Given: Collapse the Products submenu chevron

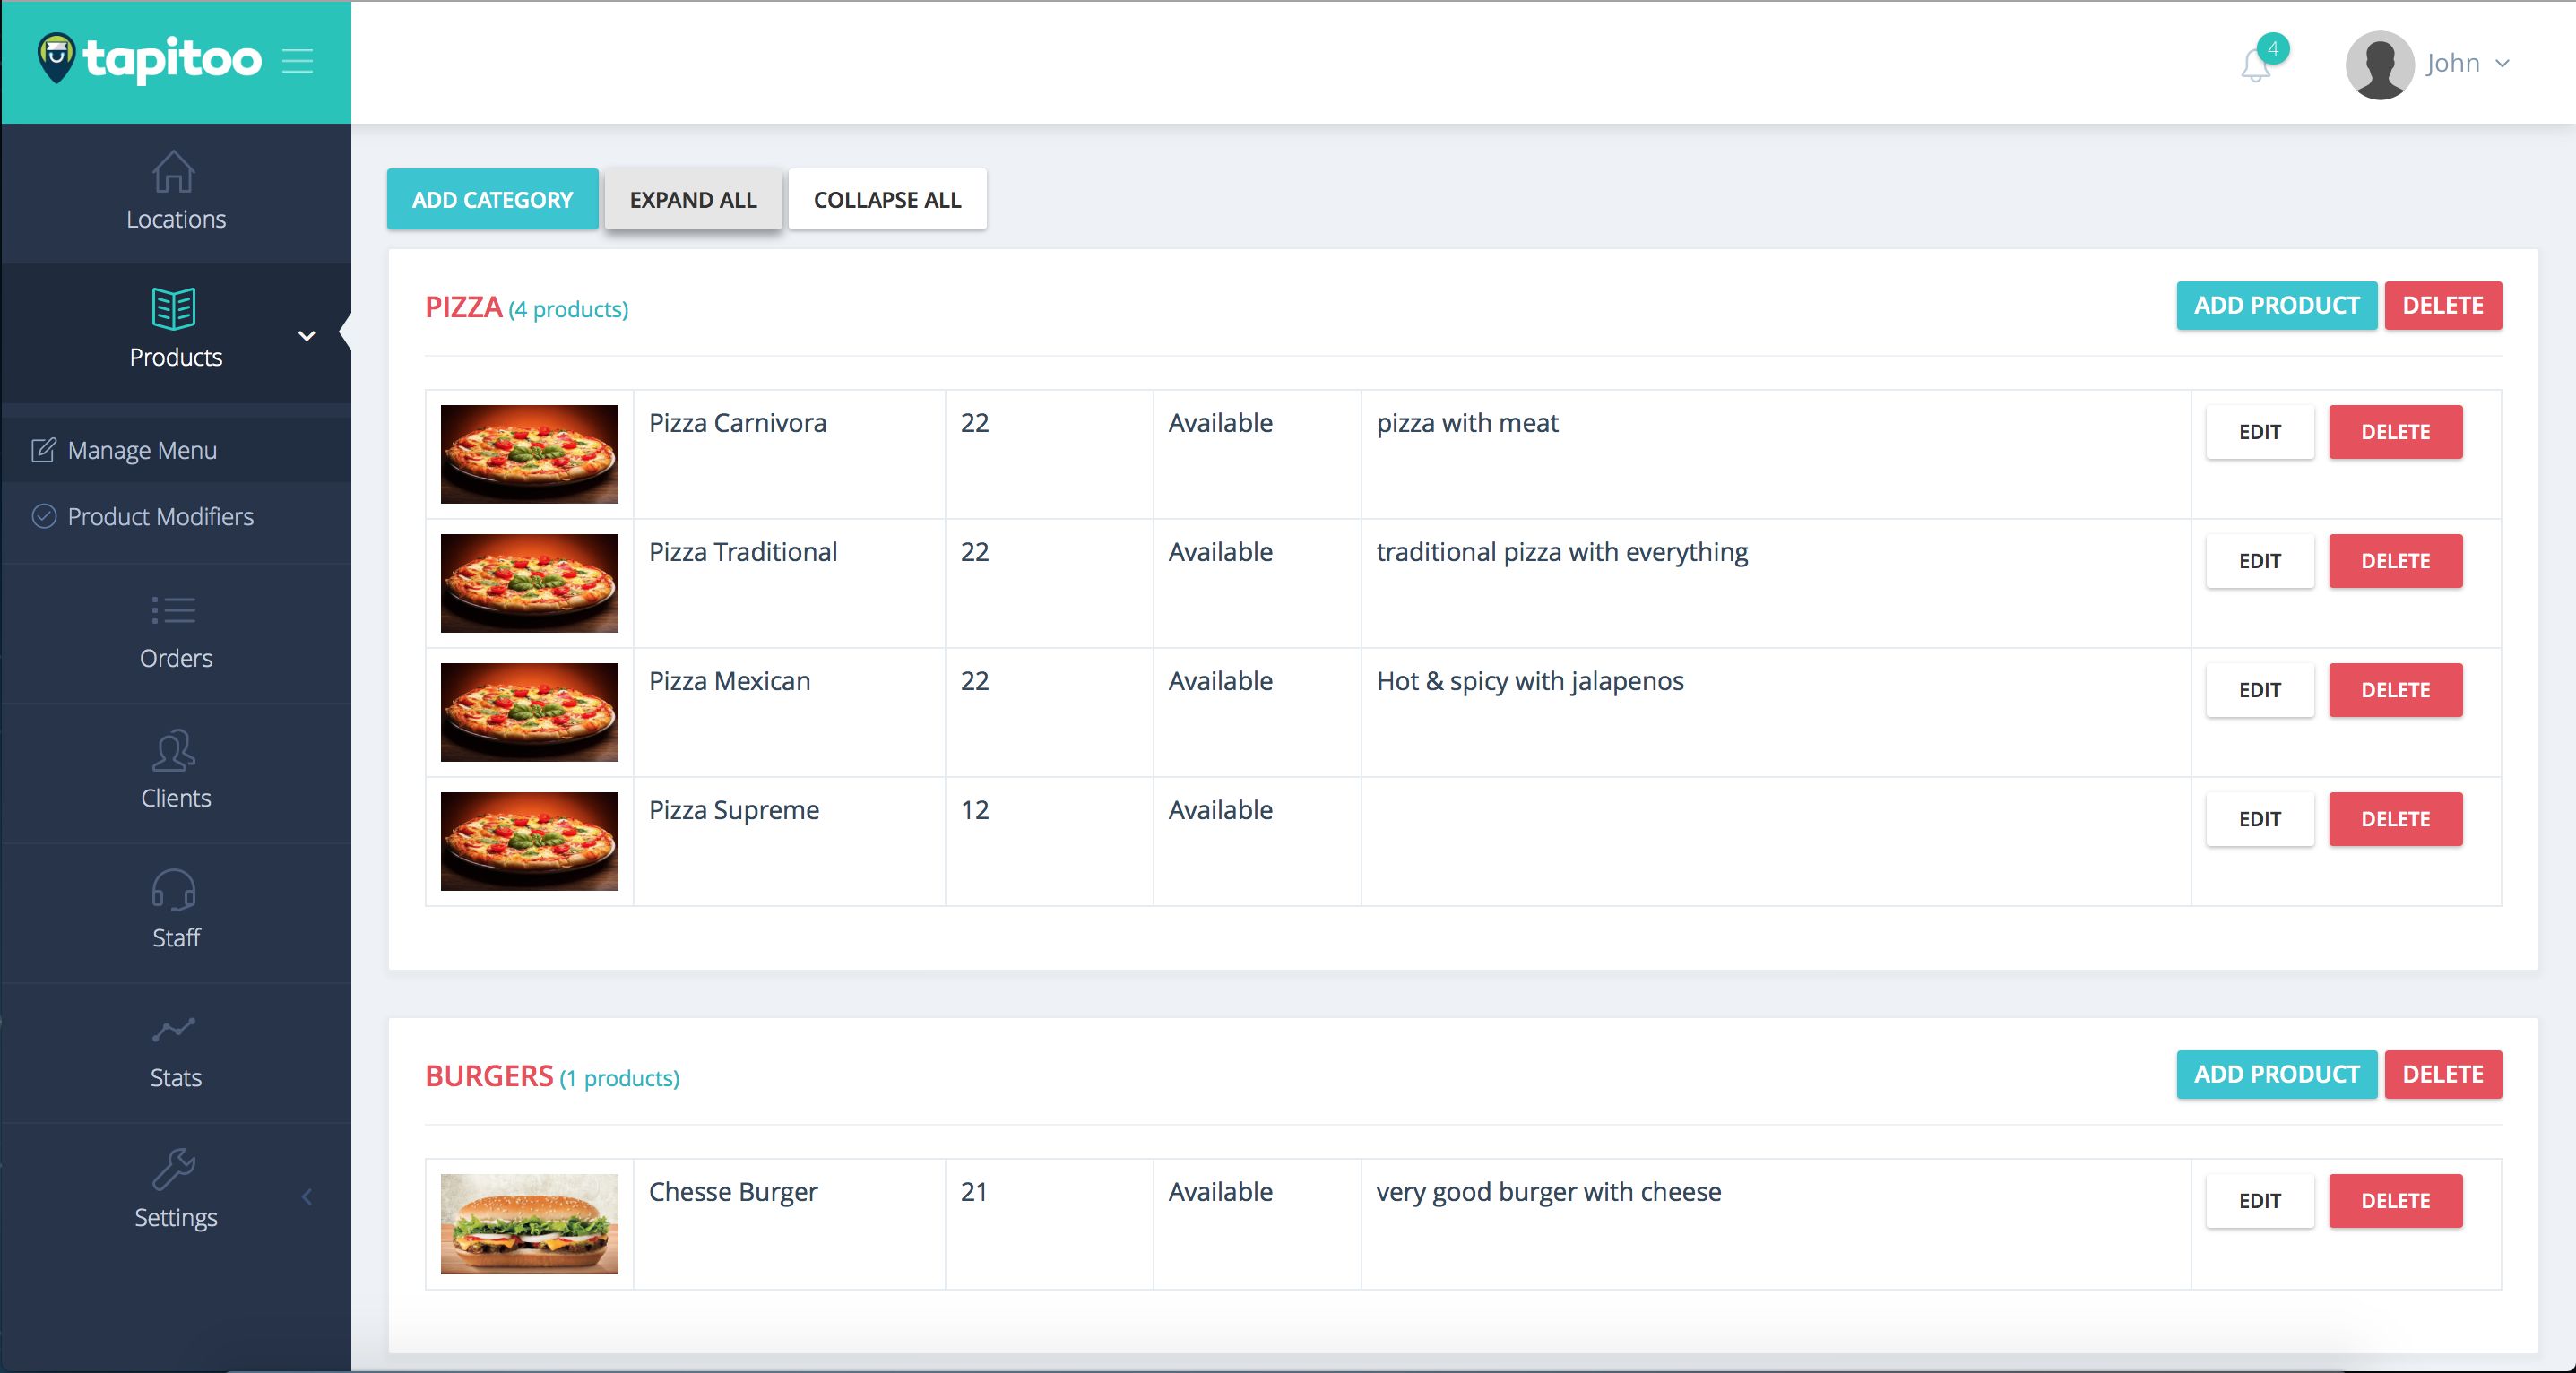Looking at the screenshot, I should pyautogui.click(x=307, y=336).
